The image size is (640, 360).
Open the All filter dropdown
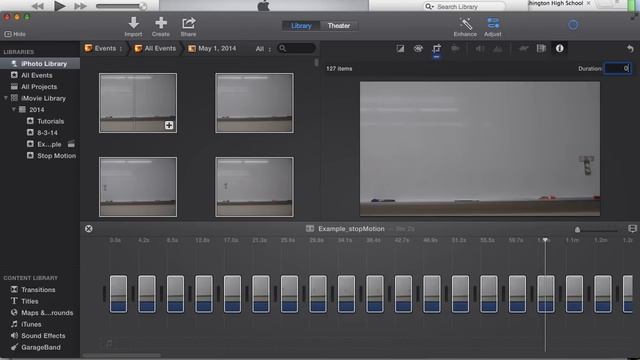click(x=263, y=49)
